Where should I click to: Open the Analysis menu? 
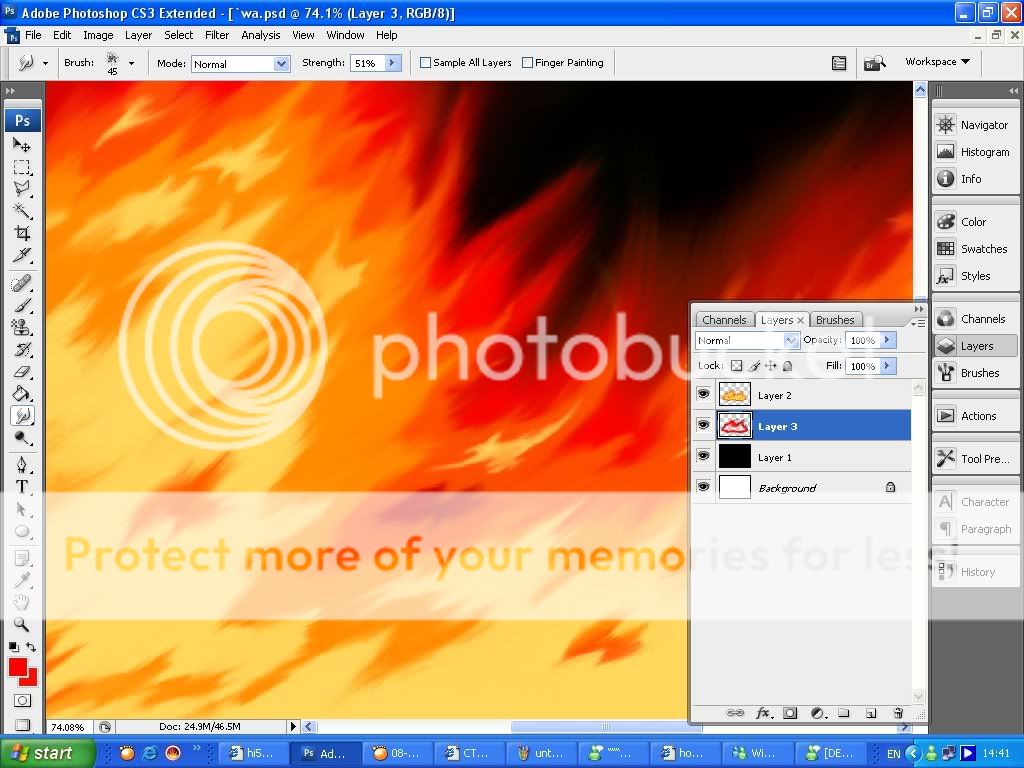point(261,35)
